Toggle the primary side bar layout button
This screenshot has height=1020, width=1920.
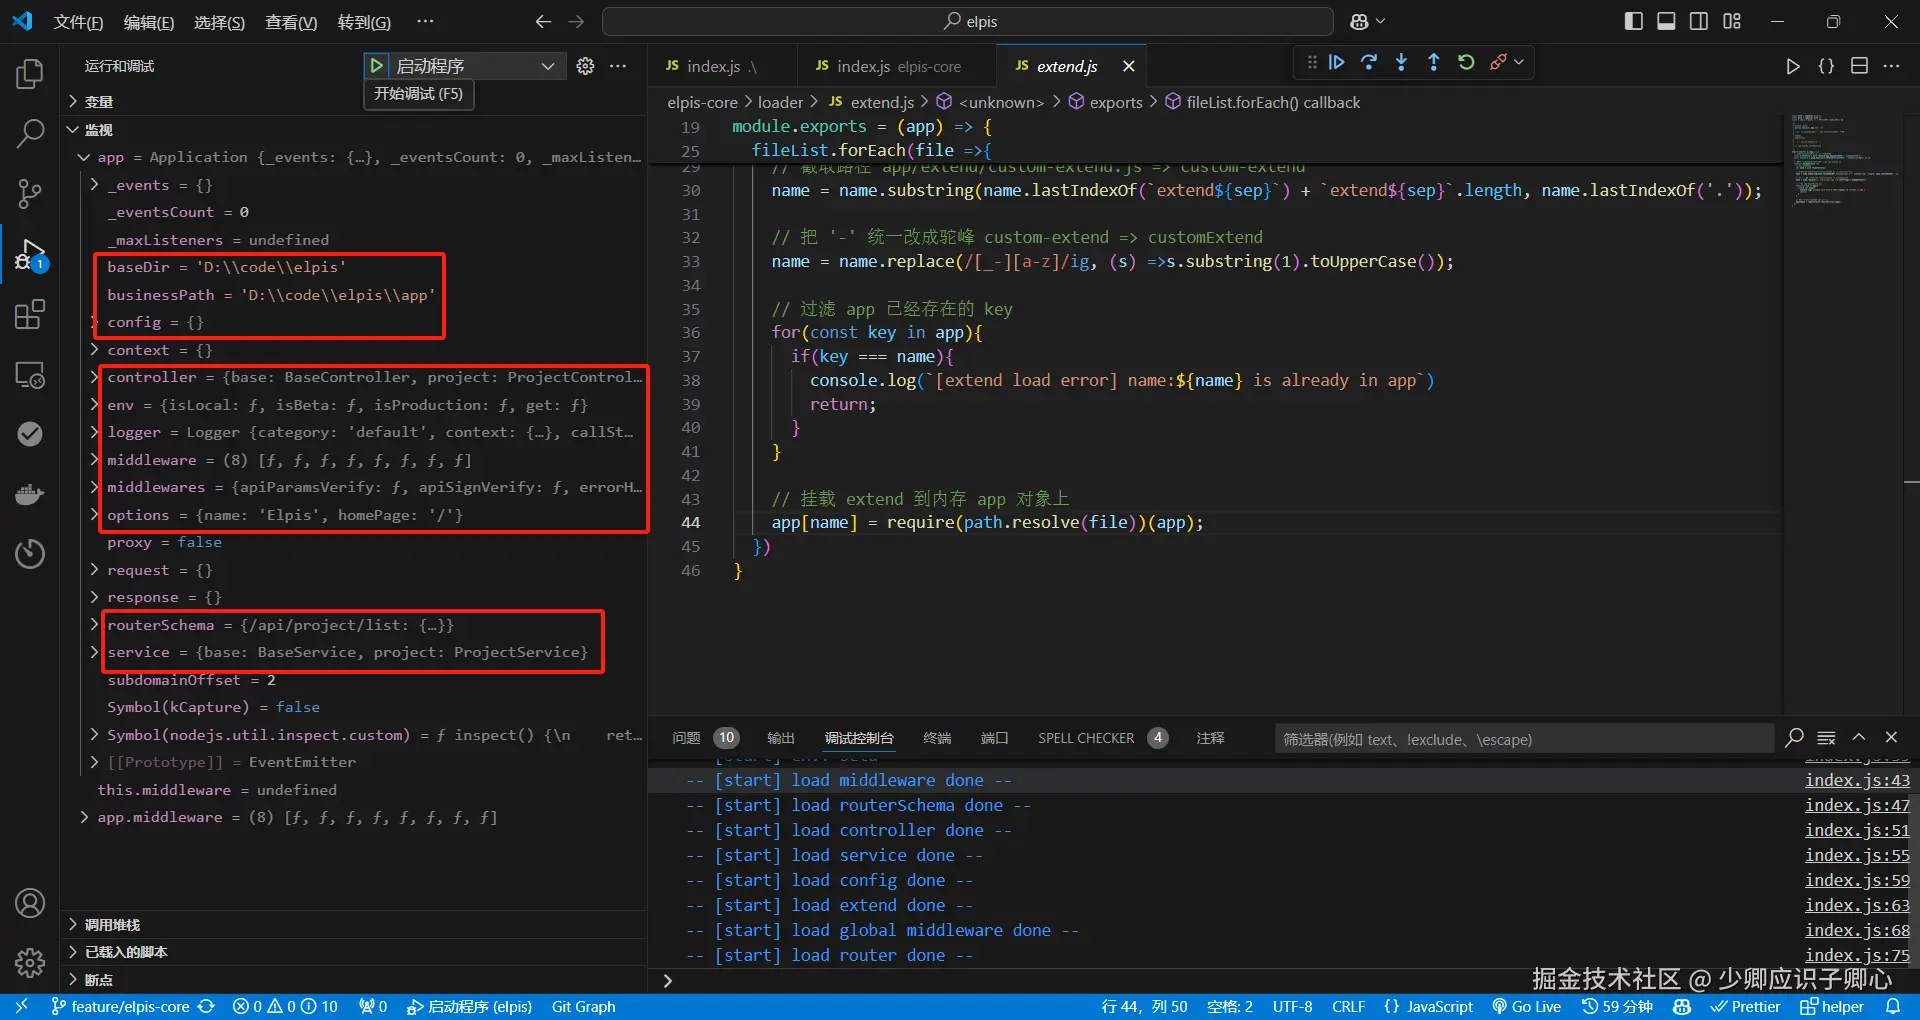point(1633,21)
